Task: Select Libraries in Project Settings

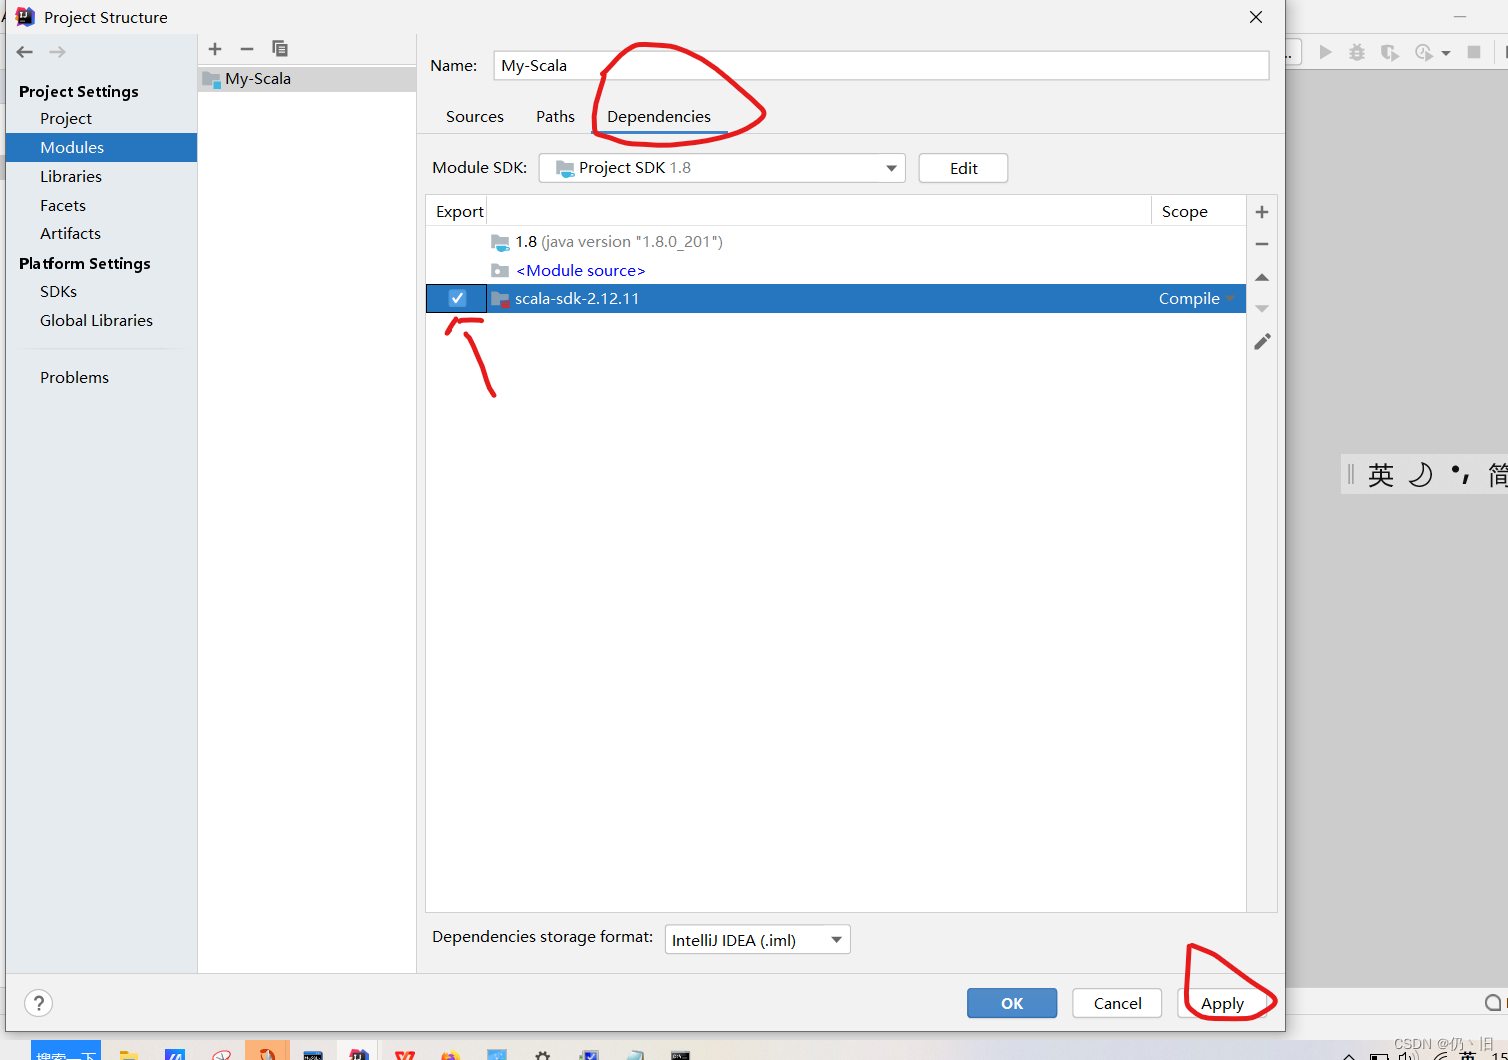Action: click(x=71, y=176)
